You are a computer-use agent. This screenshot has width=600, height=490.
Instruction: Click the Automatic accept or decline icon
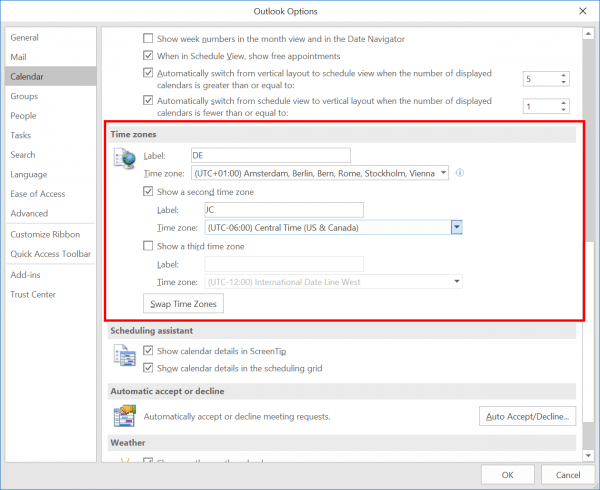coord(125,416)
